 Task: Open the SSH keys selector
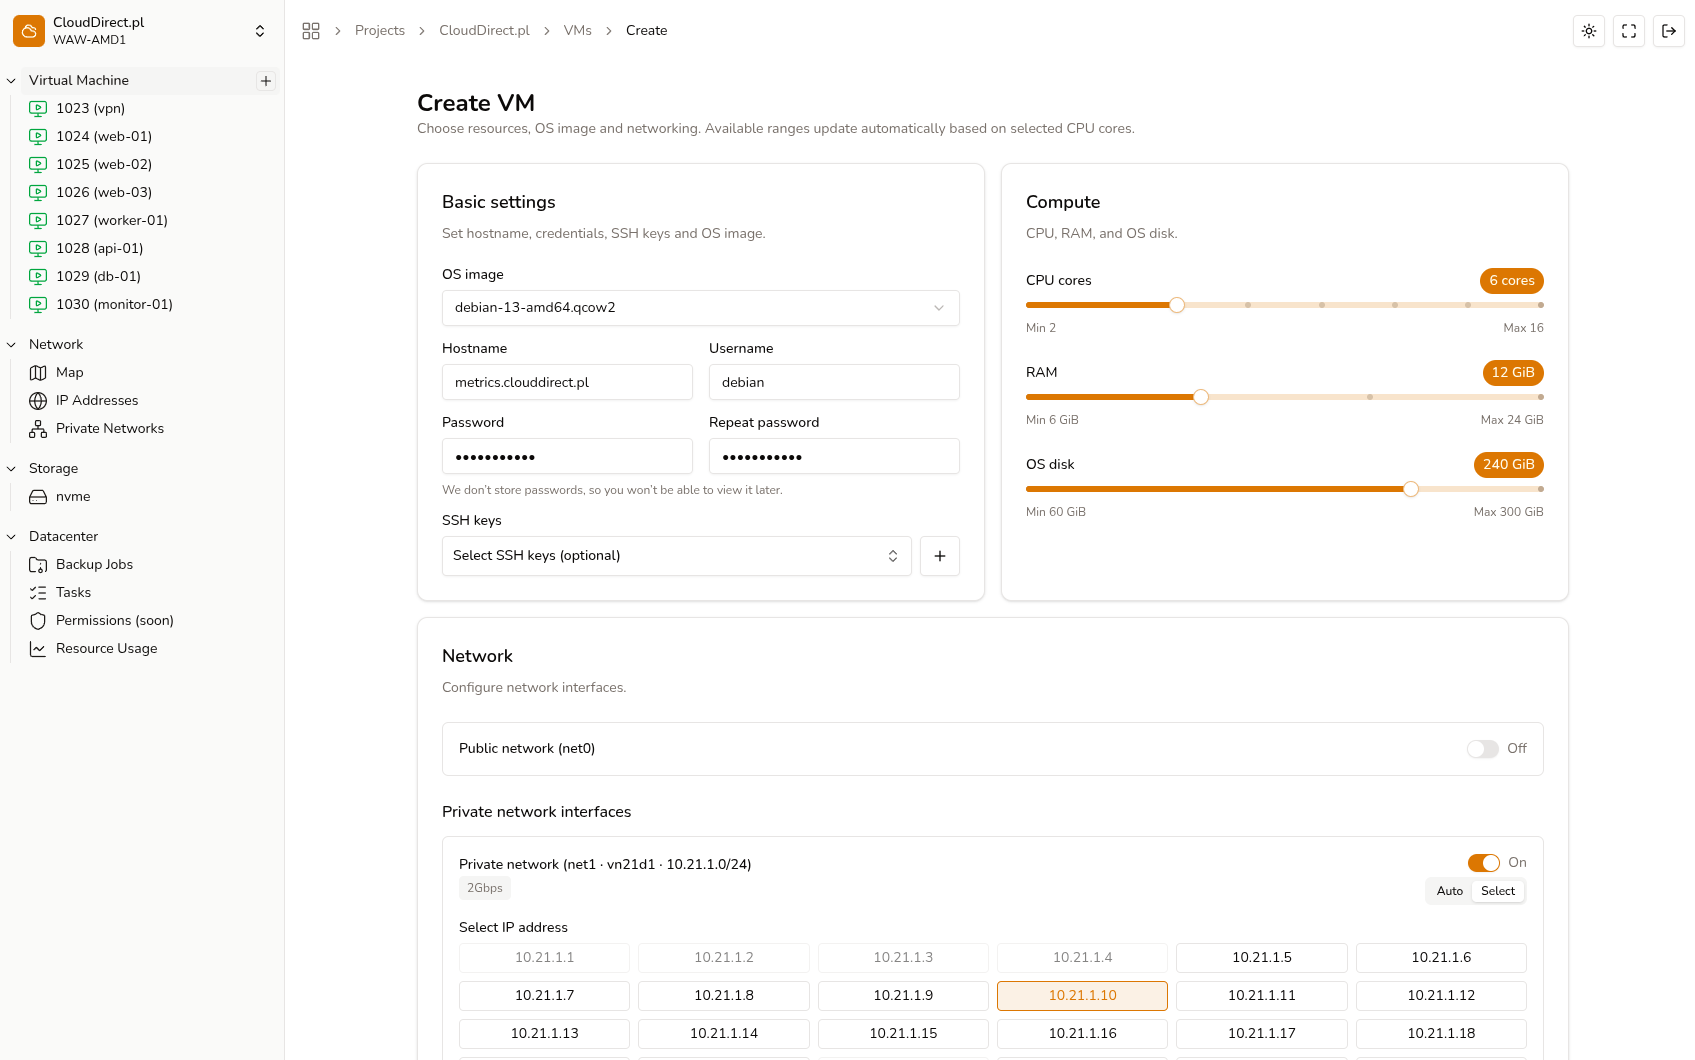tap(676, 555)
